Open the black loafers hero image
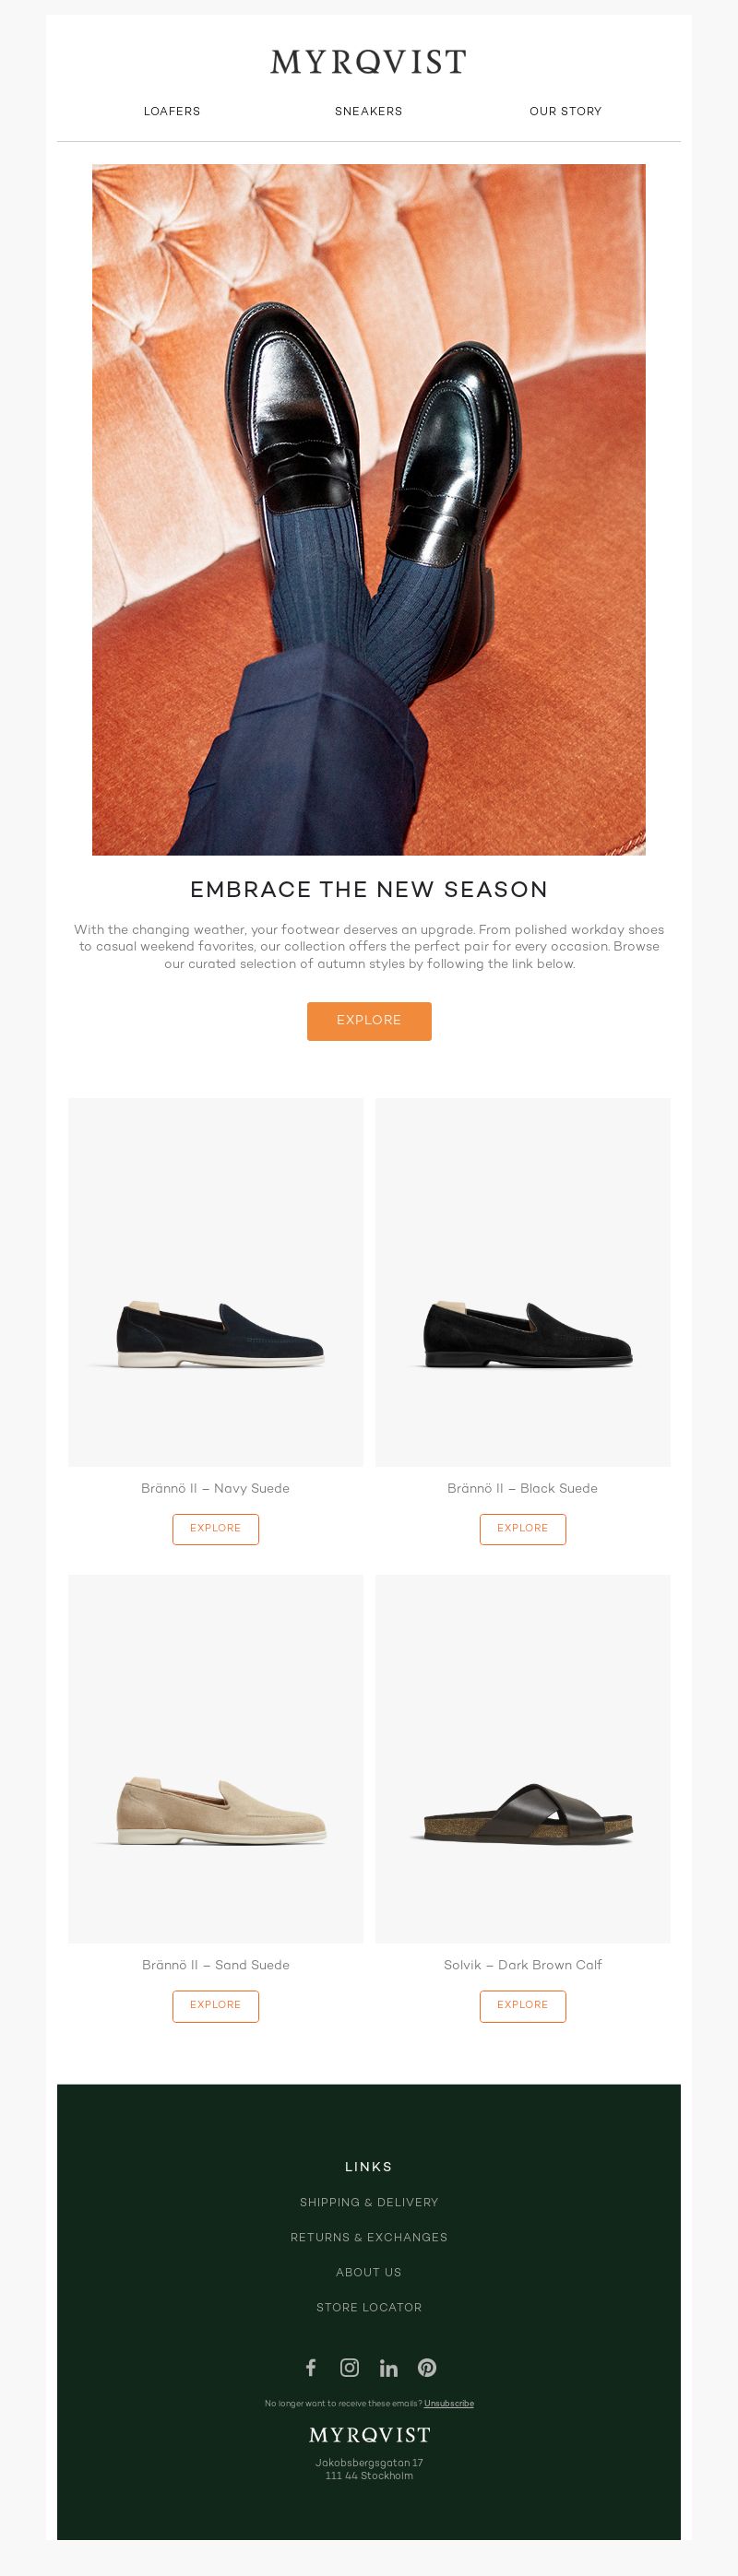The image size is (738, 2576). tap(369, 509)
